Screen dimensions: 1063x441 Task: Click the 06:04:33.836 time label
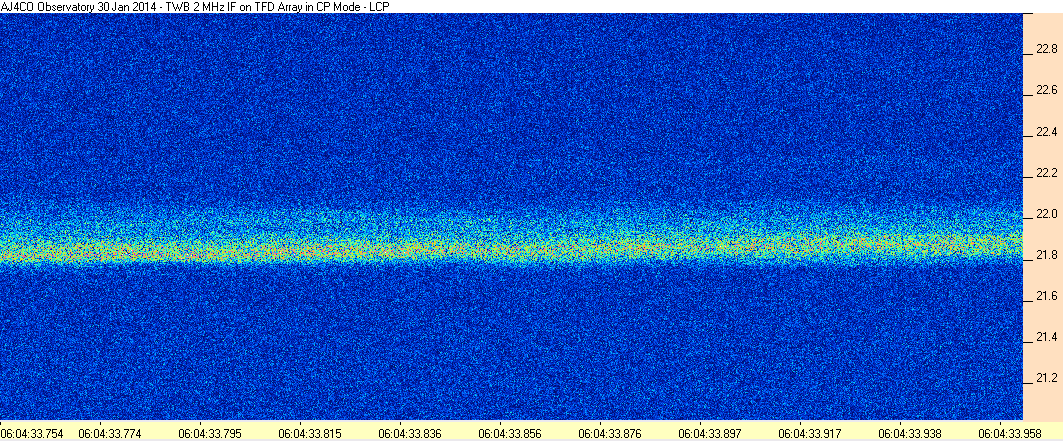tap(410, 432)
